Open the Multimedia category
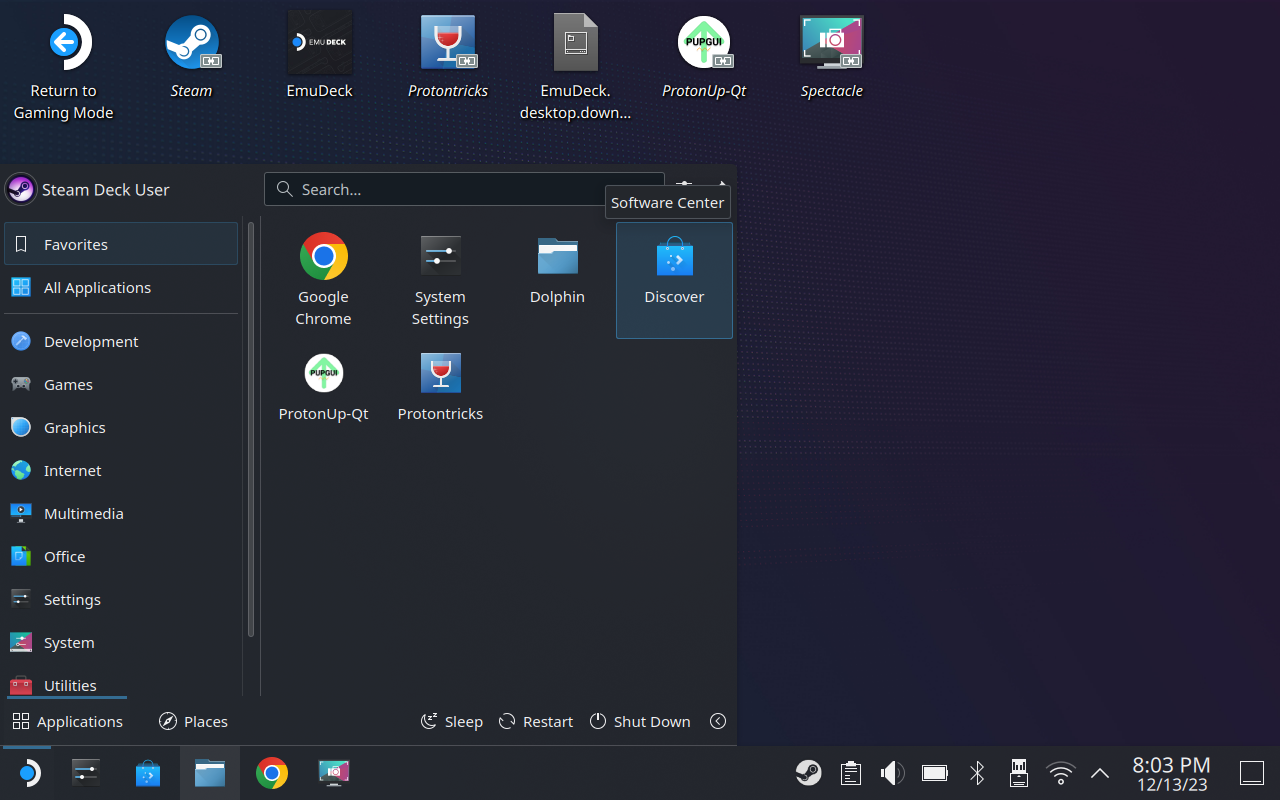The height and width of the screenshot is (800, 1280). [x=121, y=513]
